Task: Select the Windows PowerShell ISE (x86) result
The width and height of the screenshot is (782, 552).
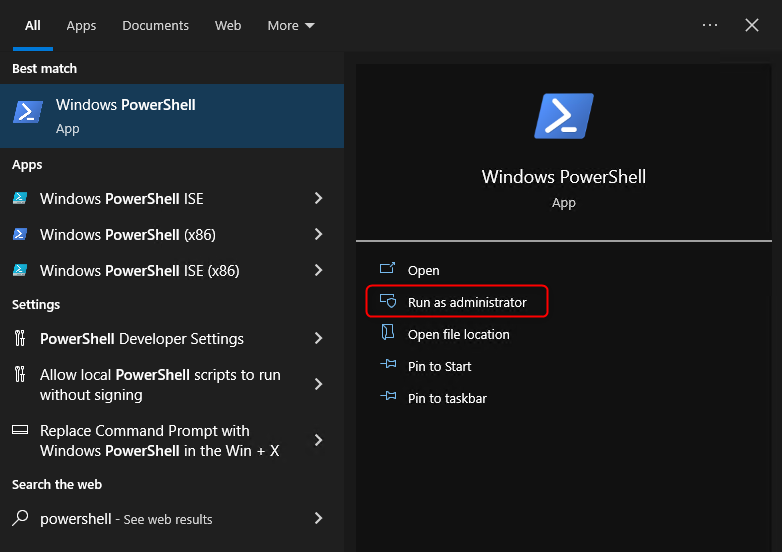Action: tap(172, 270)
